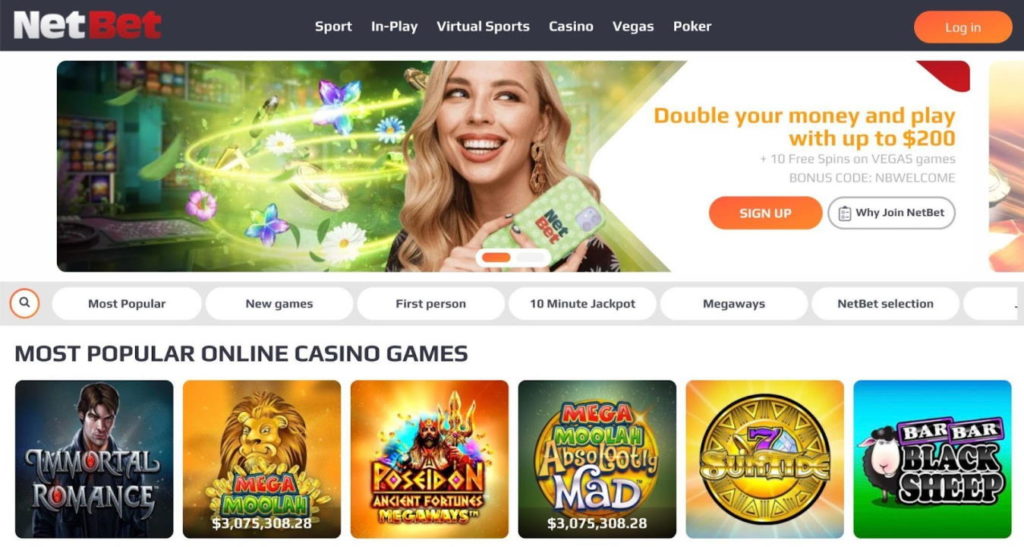Switch to the New games tab

279,304
